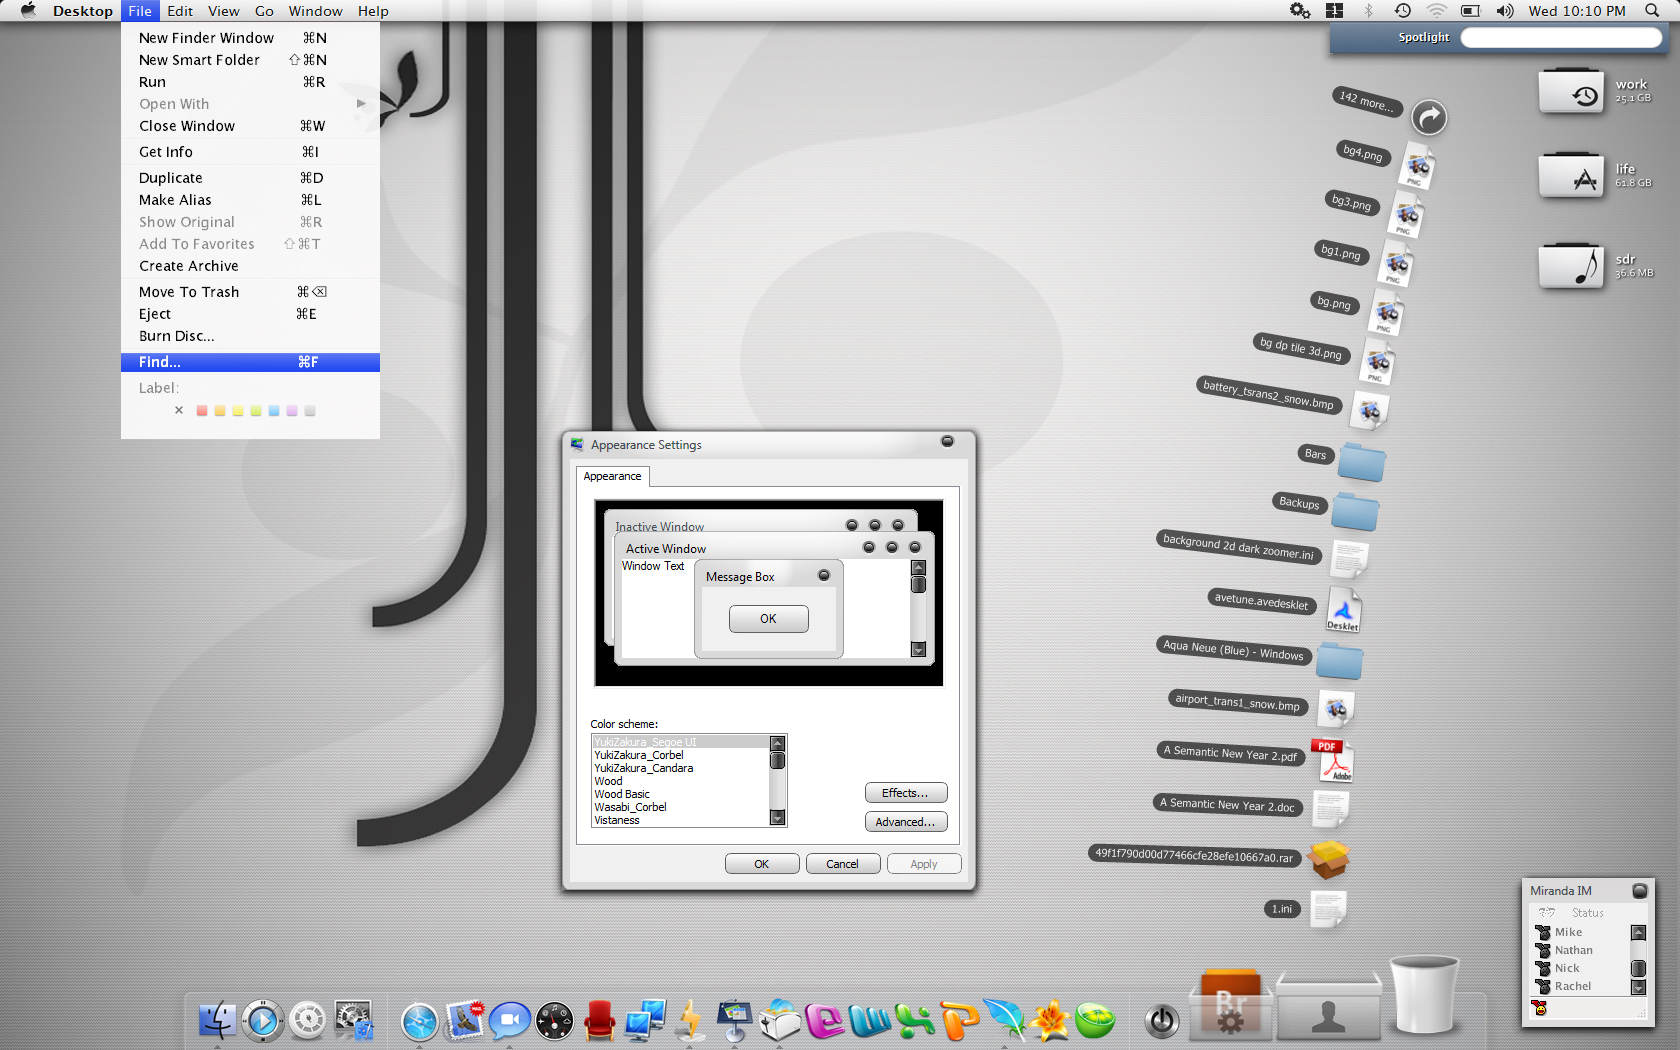Launch Excel green 'X' icon in dock
Screen dimensions: 1680x1050
(x=915, y=1020)
